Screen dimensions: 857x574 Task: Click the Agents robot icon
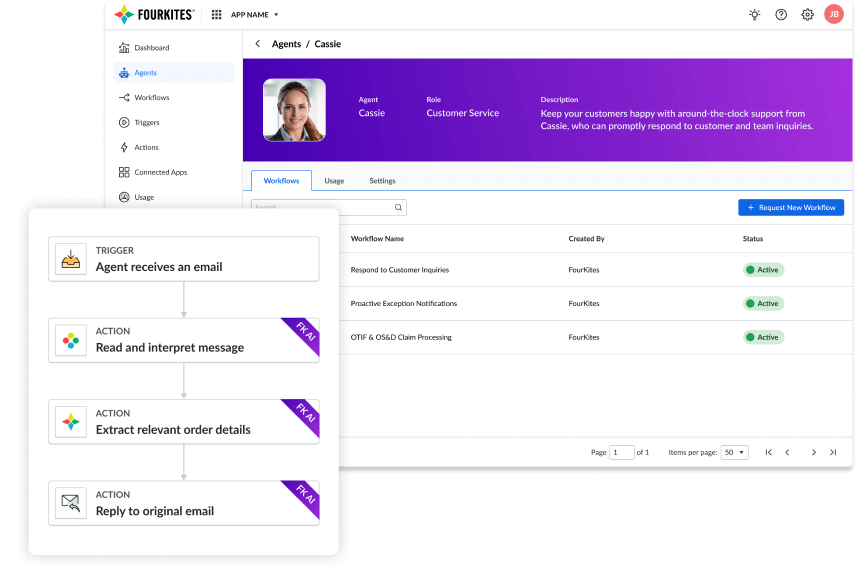(124, 73)
